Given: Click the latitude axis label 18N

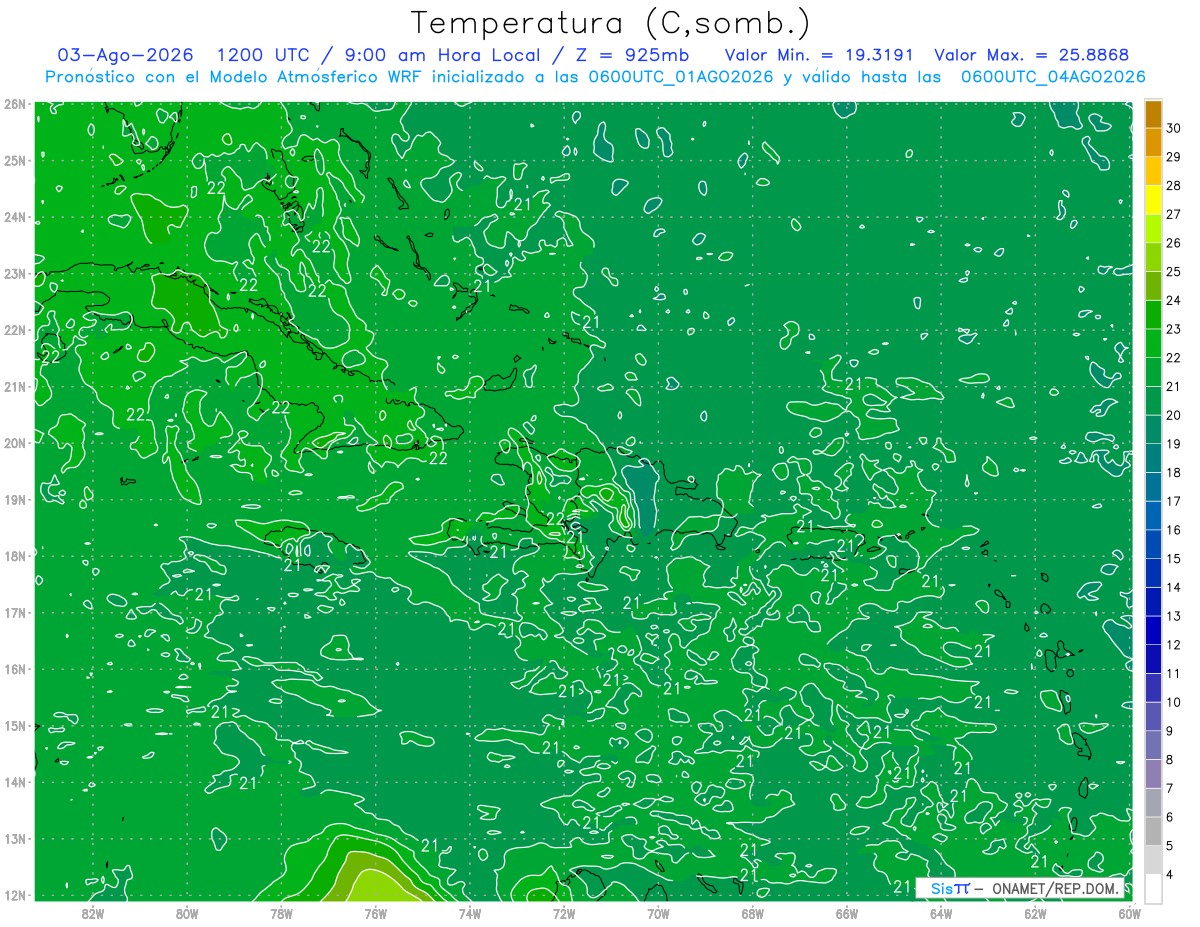Looking at the screenshot, I should [15, 556].
